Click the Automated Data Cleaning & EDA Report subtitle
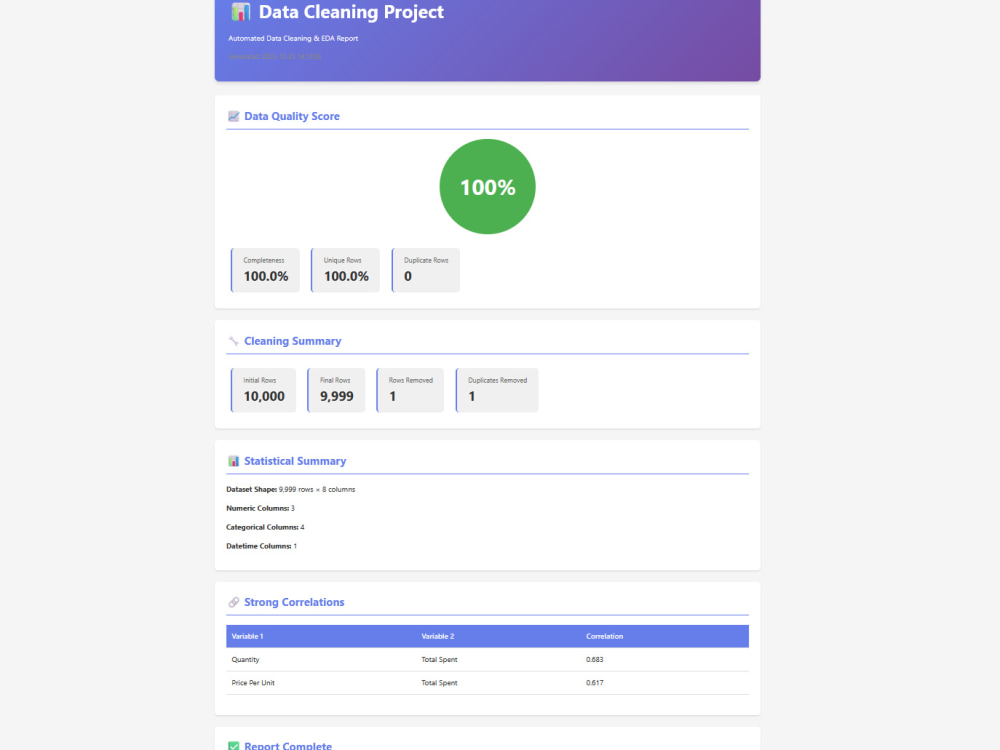 pos(293,38)
